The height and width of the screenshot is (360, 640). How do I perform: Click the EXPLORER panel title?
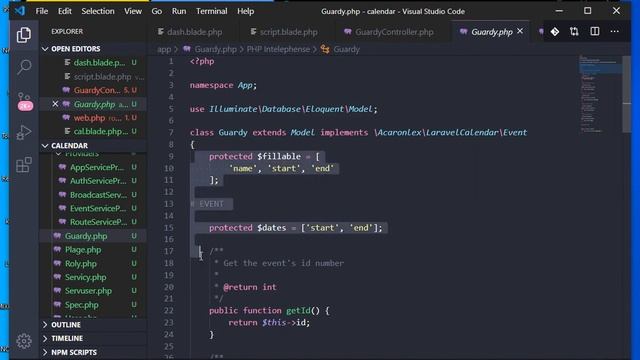[67, 31]
